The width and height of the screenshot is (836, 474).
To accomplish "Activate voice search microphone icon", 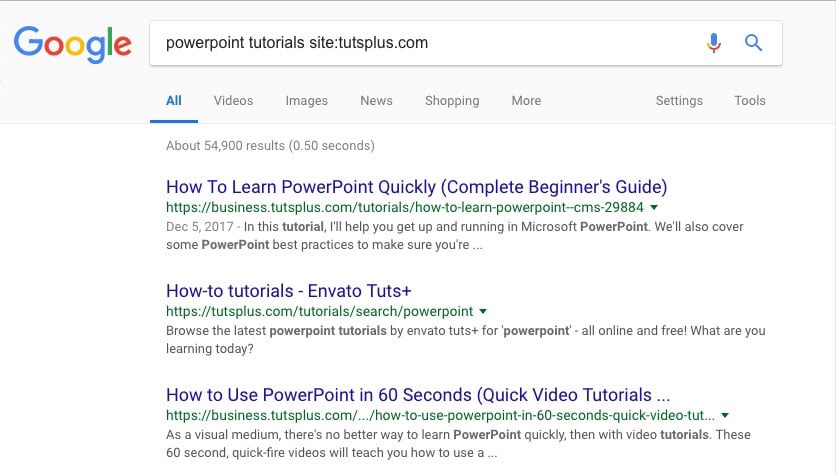I will pyautogui.click(x=714, y=43).
